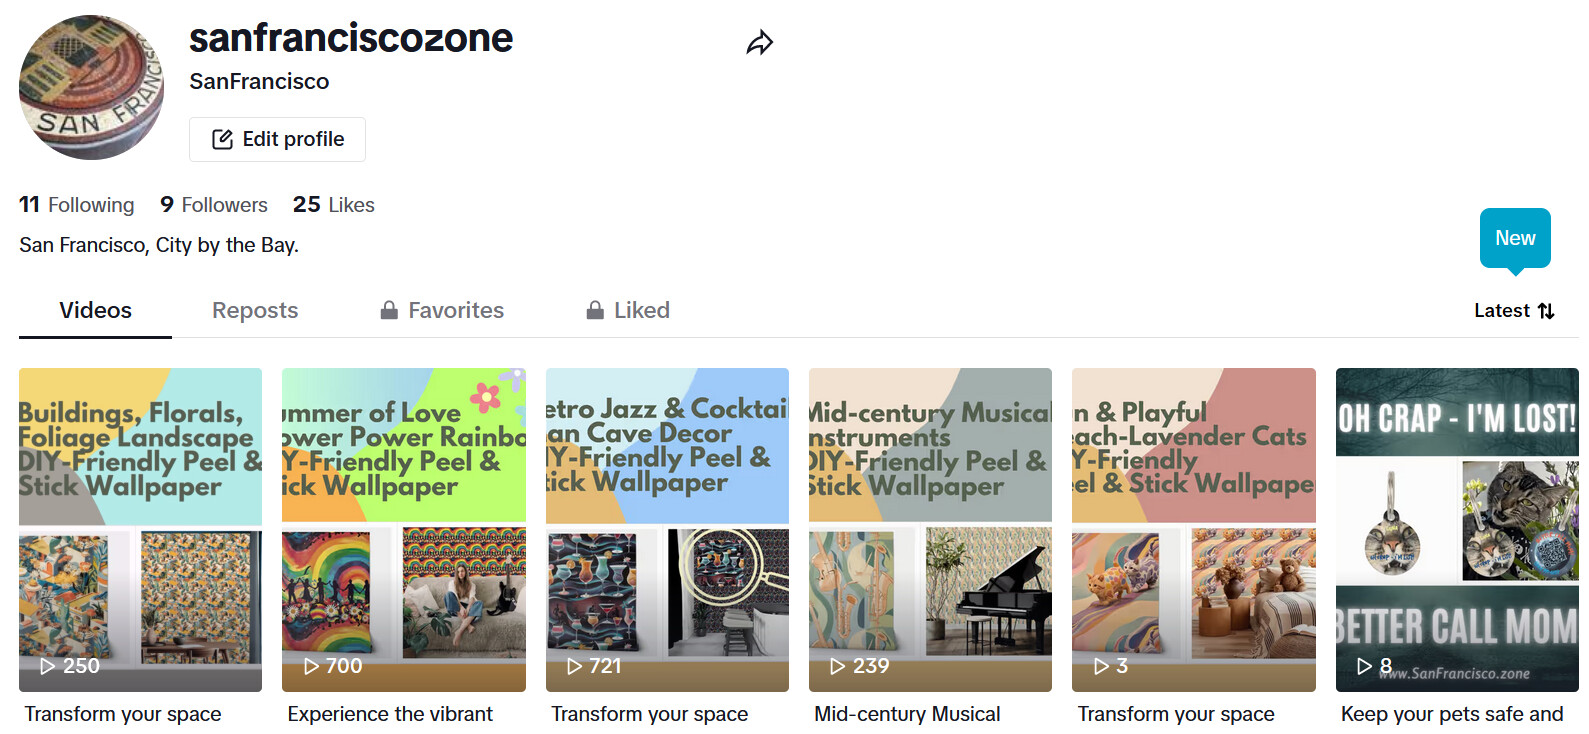Open the Mid-century Musical Instruments video
The height and width of the screenshot is (734, 1589).
click(930, 530)
